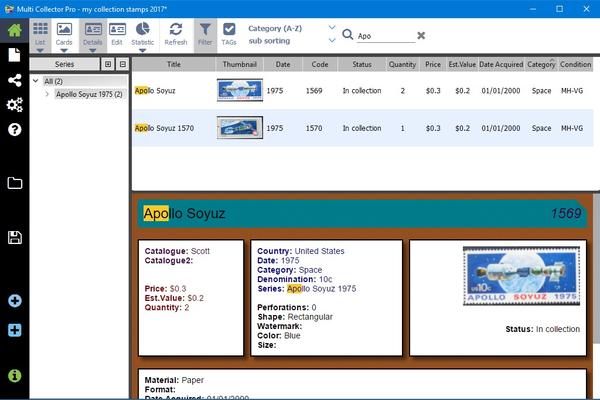Image resolution: width=600 pixels, height=400 pixels.
Task: Sort by Code column header
Action: pos(320,64)
